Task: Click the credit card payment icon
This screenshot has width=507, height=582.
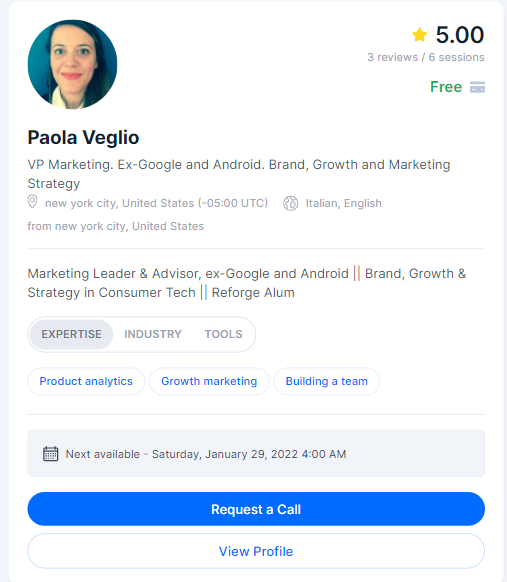Action: 477,87
